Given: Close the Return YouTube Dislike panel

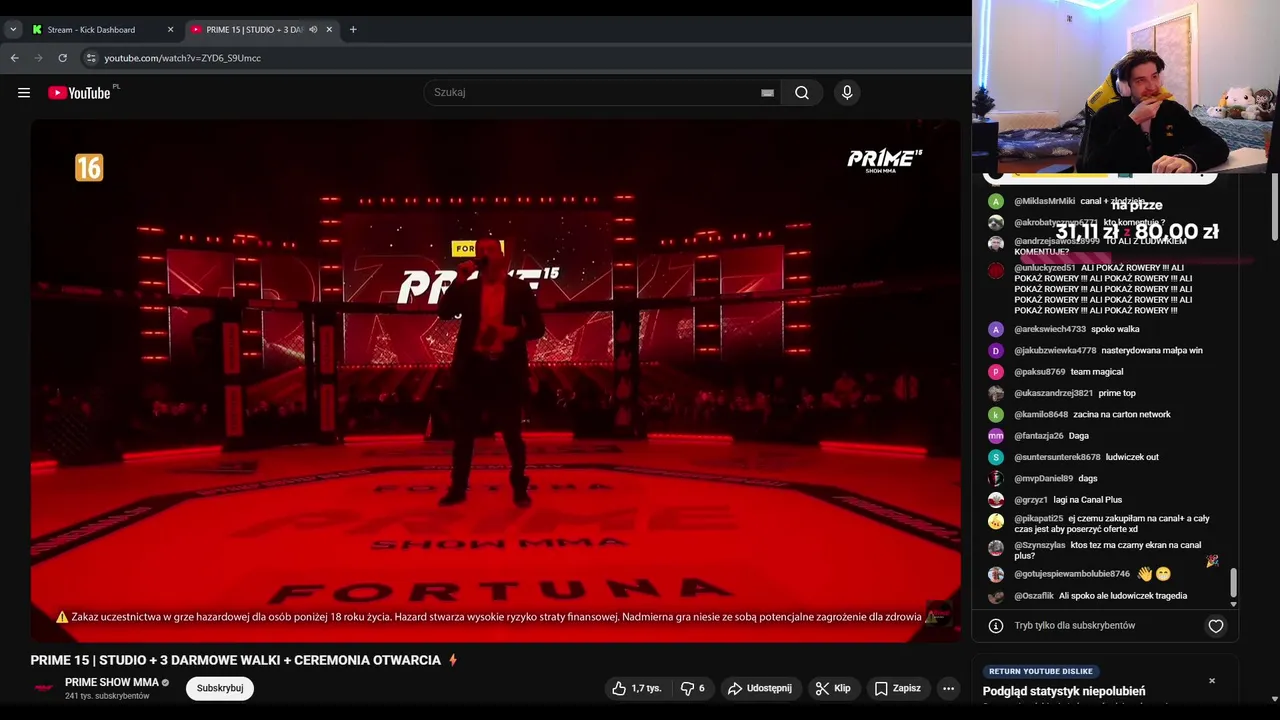Looking at the screenshot, I should tap(1212, 681).
